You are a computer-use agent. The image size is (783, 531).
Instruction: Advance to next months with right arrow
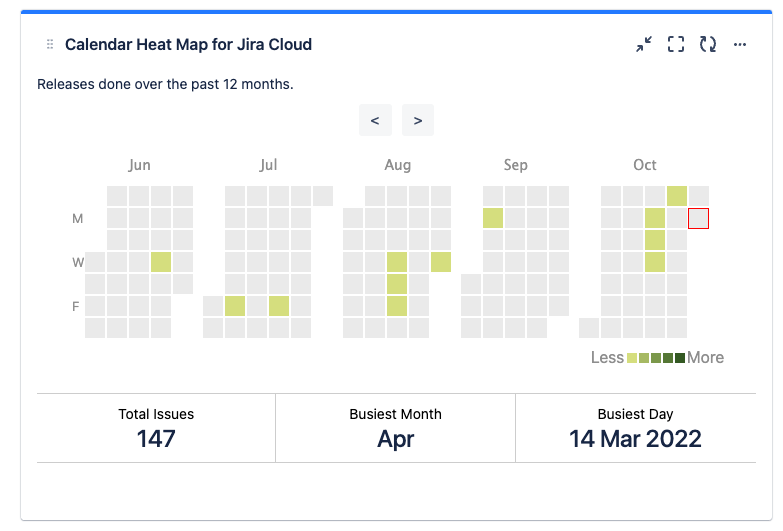click(x=418, y=120)
